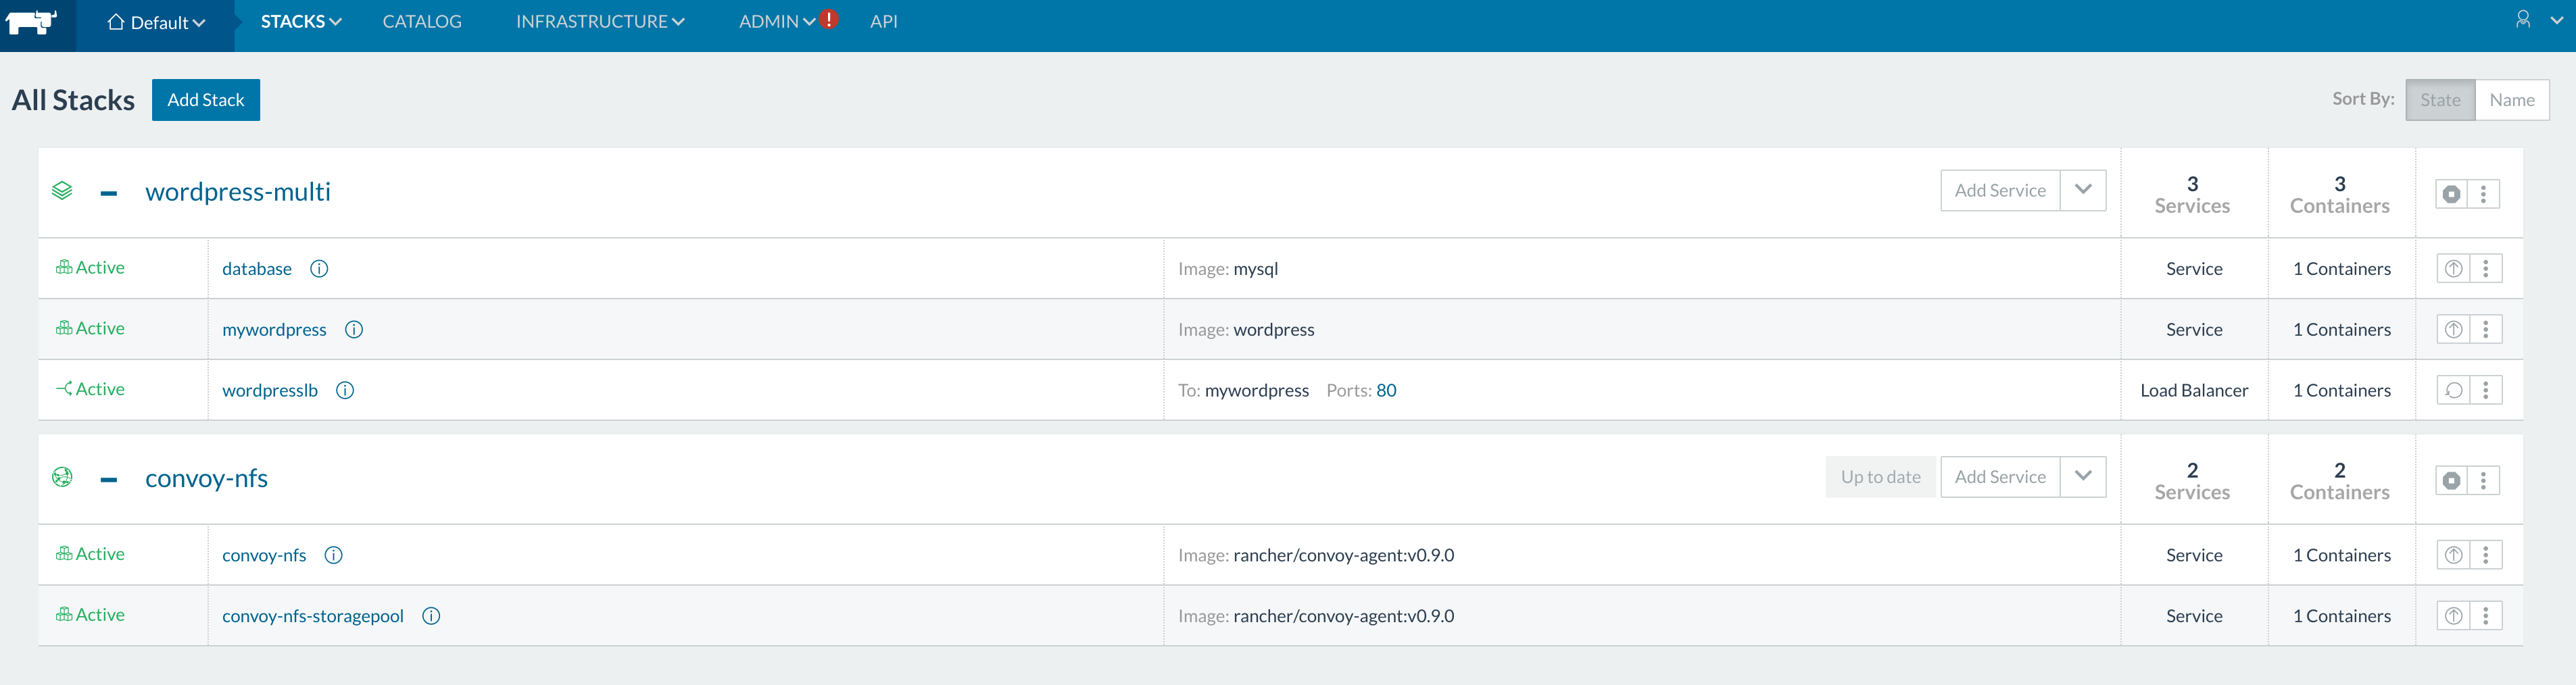The width and height of the screenshot is (2576, 685).
Task: Open the Default environment dropdown
Action: click(156, 22)
